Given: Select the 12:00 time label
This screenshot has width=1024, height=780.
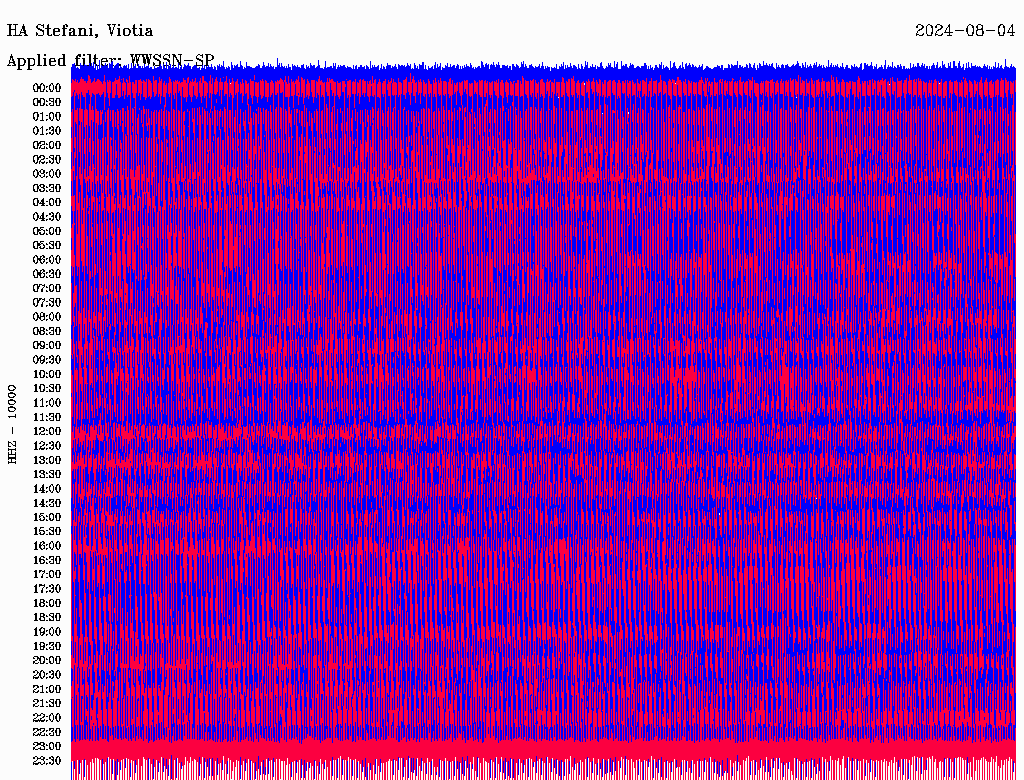Looking at the screenshot, I should coord(47,431).
